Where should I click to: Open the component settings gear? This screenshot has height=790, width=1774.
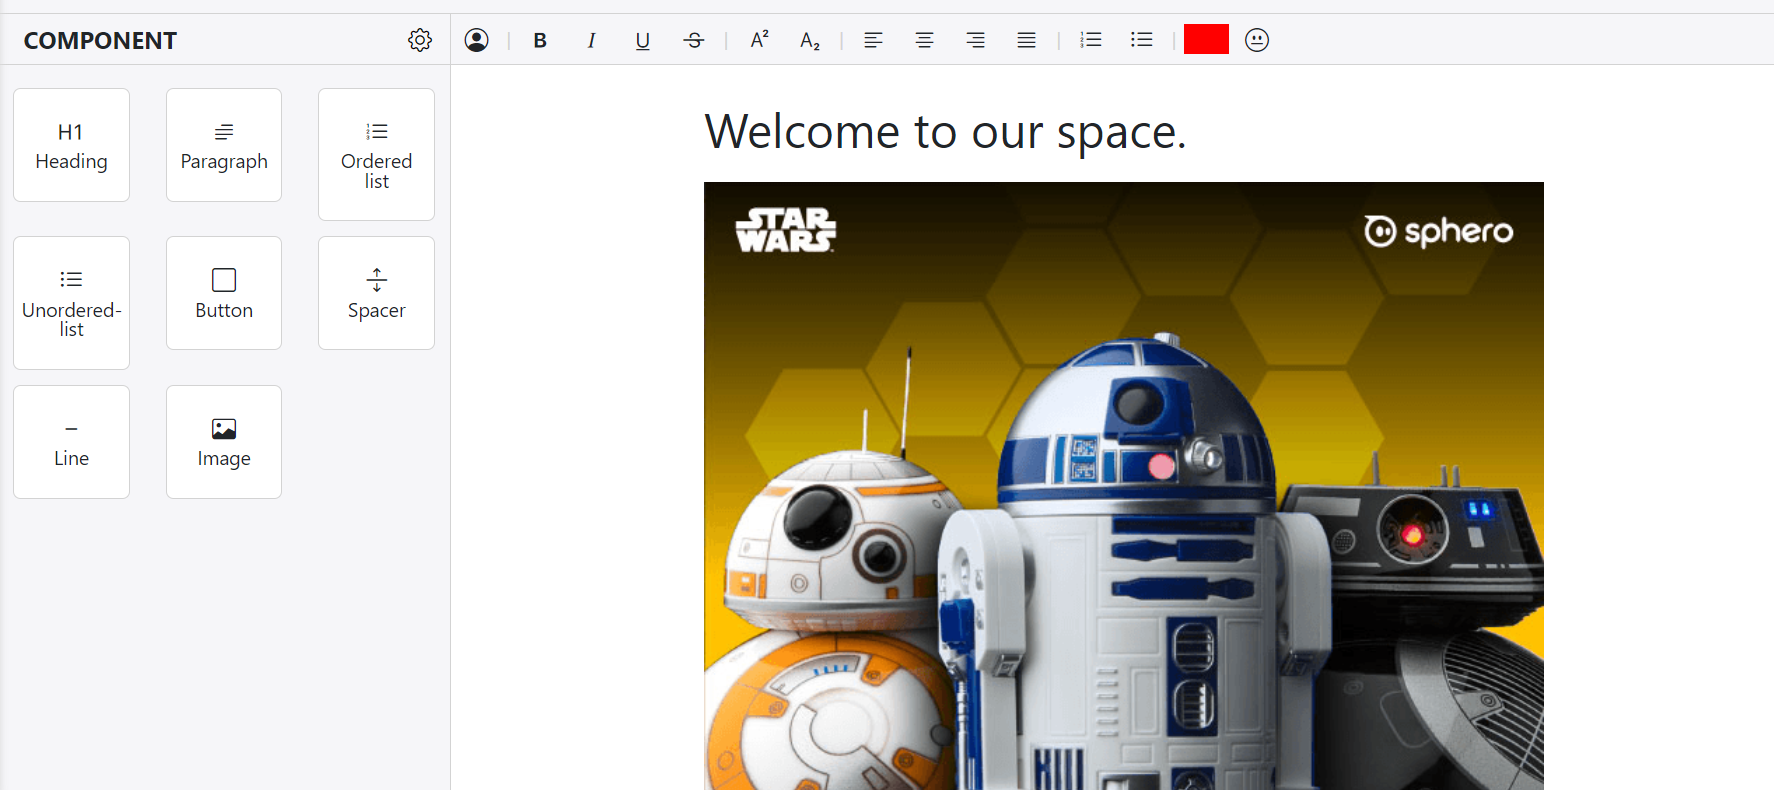tap(420, 40)
